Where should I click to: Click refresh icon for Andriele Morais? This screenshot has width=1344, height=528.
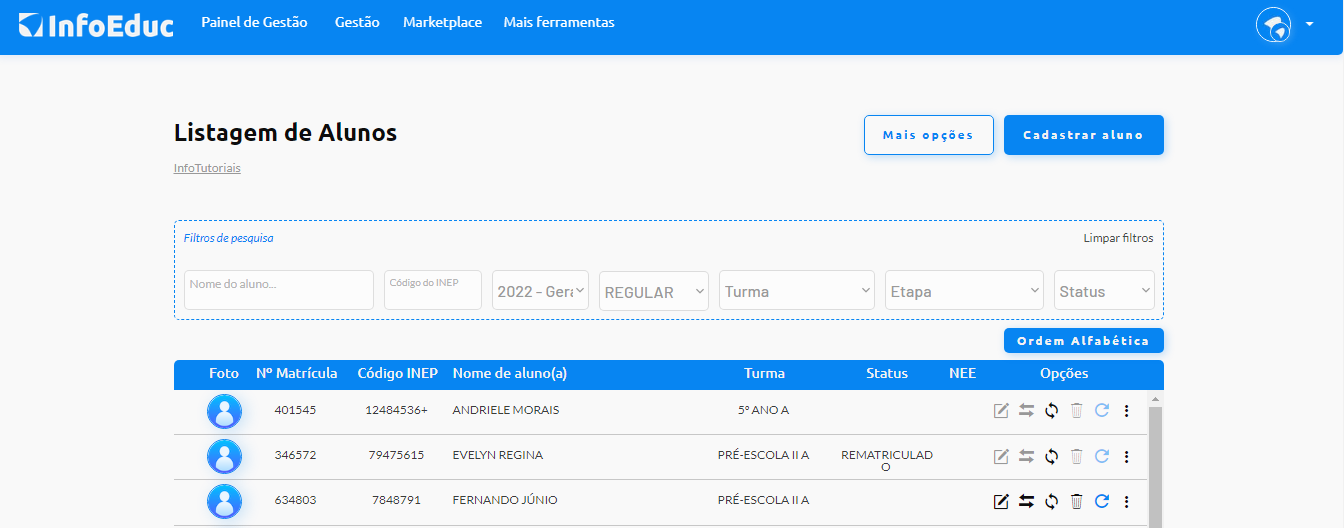click(1102, 410)
